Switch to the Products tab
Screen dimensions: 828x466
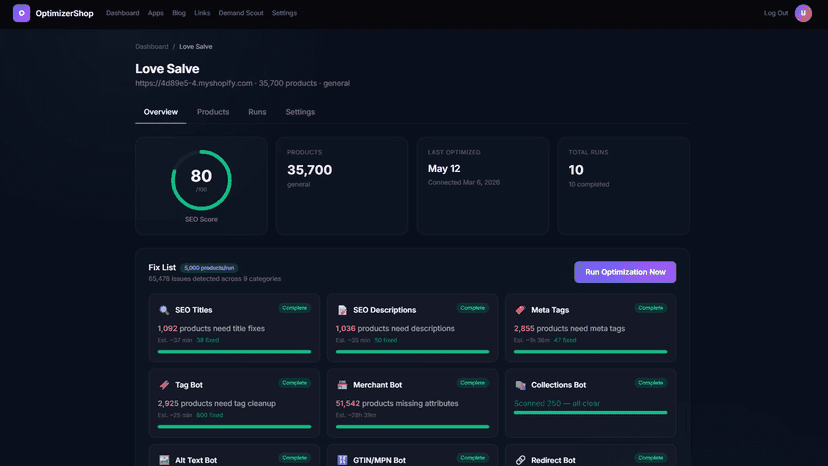click(x=213, y=112)
